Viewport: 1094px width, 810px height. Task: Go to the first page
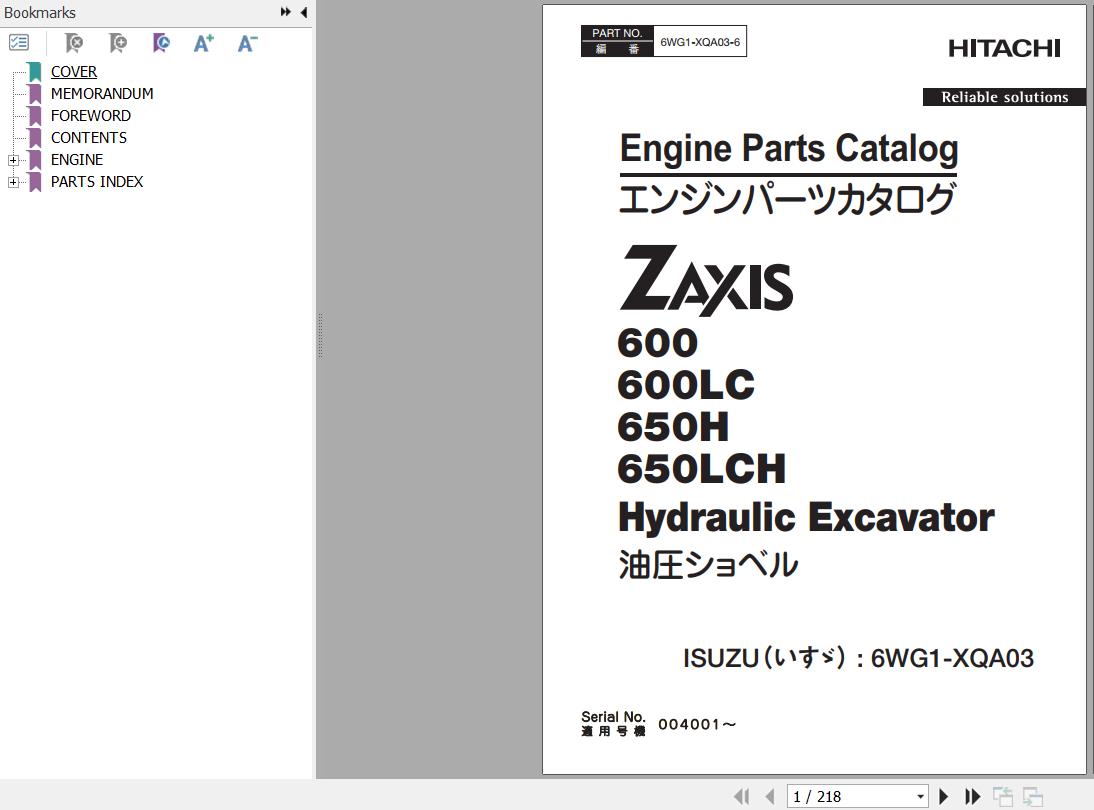(x=742, y=796)
